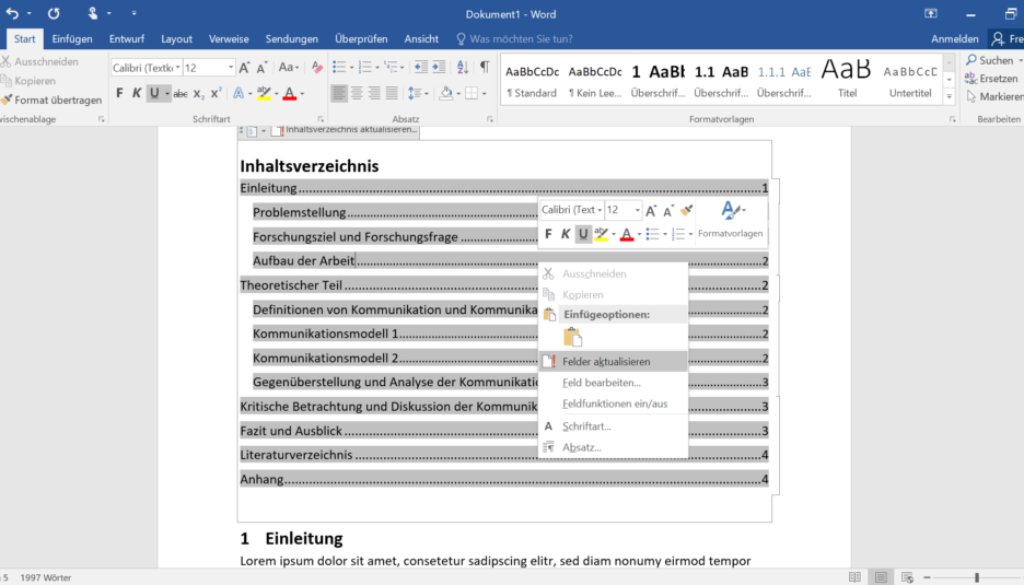Viewport: 1024px width, 585px height.
Task: Open font size dropdown in ribbon
Action: click(x=231, y=68)
